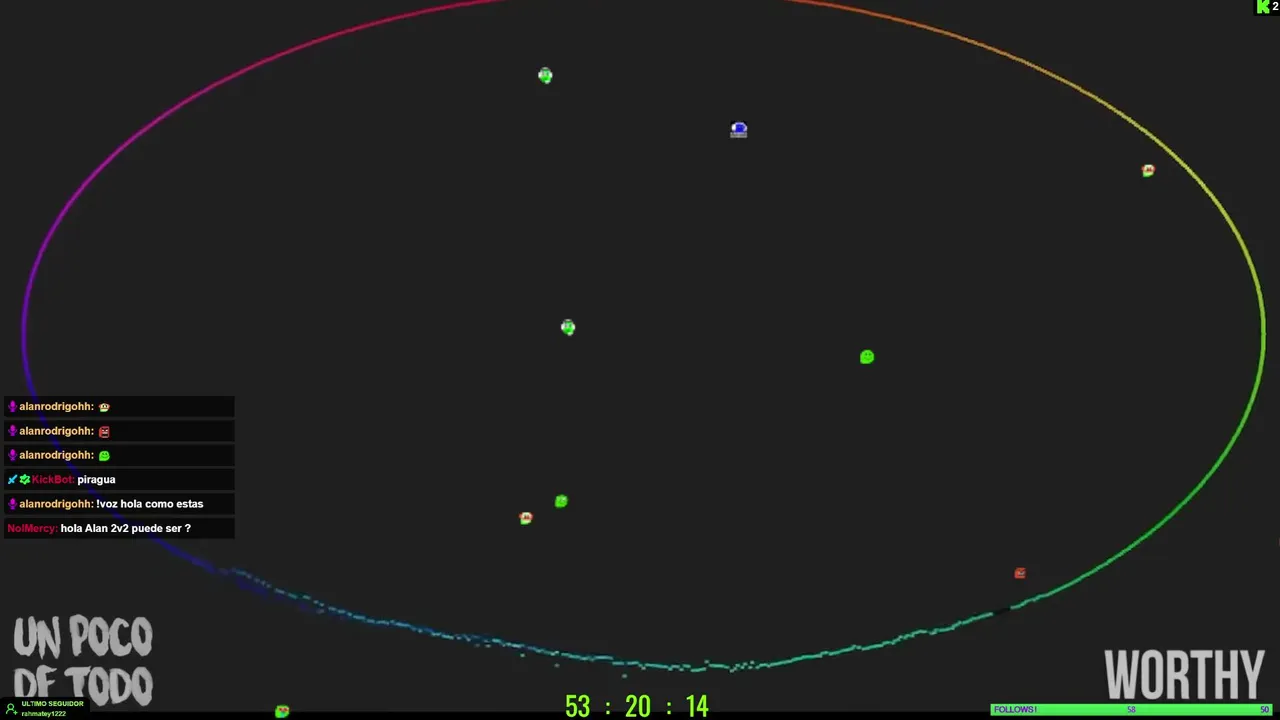1280x720 pixels.
Task: Select the orange blob next to the green blob
Action: [x=526, y=518]
